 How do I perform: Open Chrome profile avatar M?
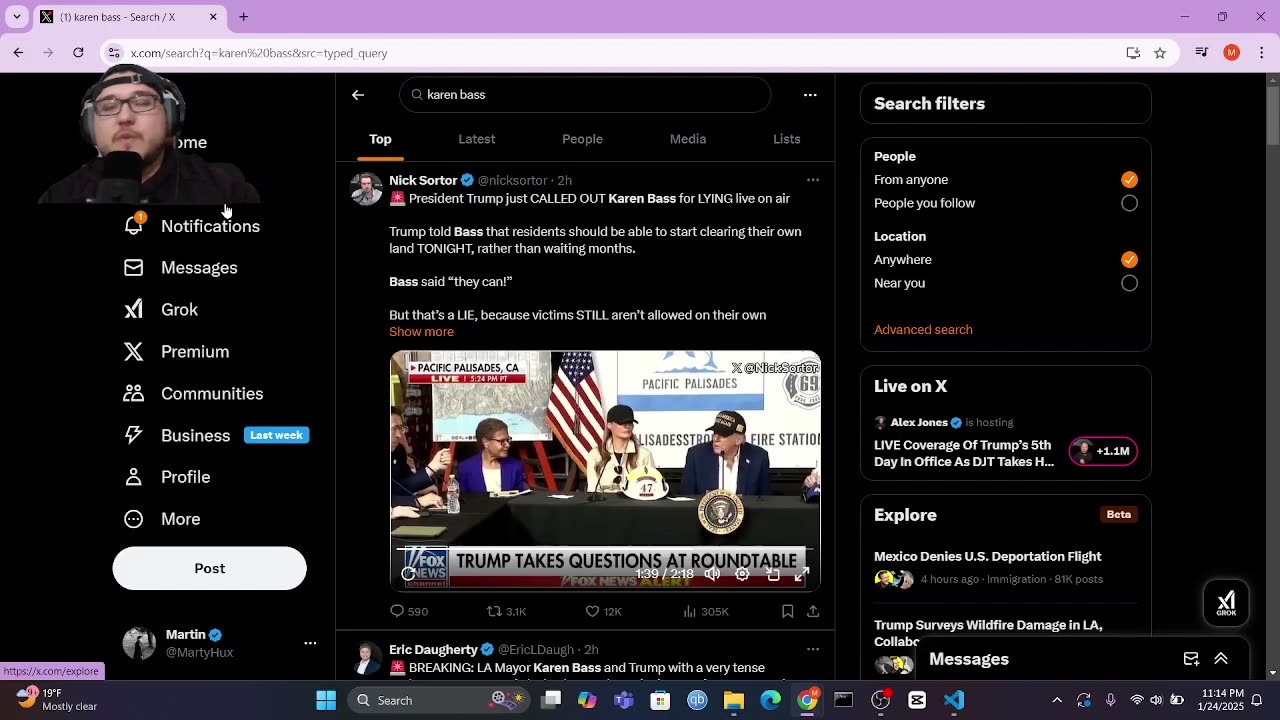click(x=1231, y=53)
